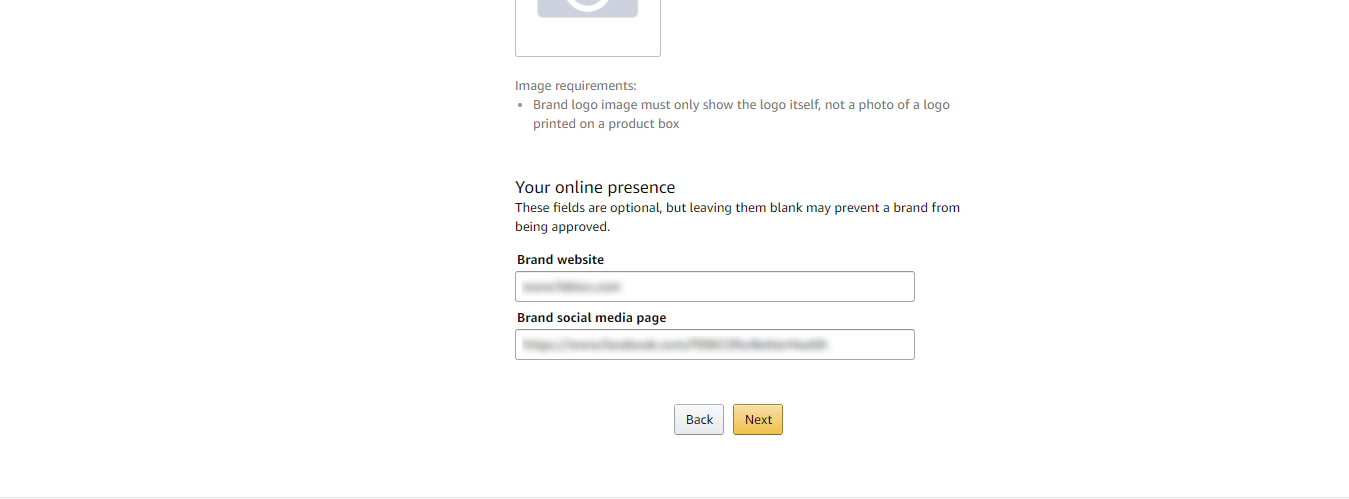
Task: Click the optional fields warning paragraph
Action: click(x=737, y=217)
